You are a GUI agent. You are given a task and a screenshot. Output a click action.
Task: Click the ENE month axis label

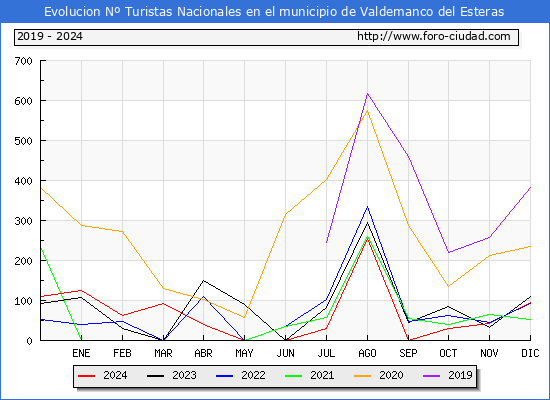[81, 353]
